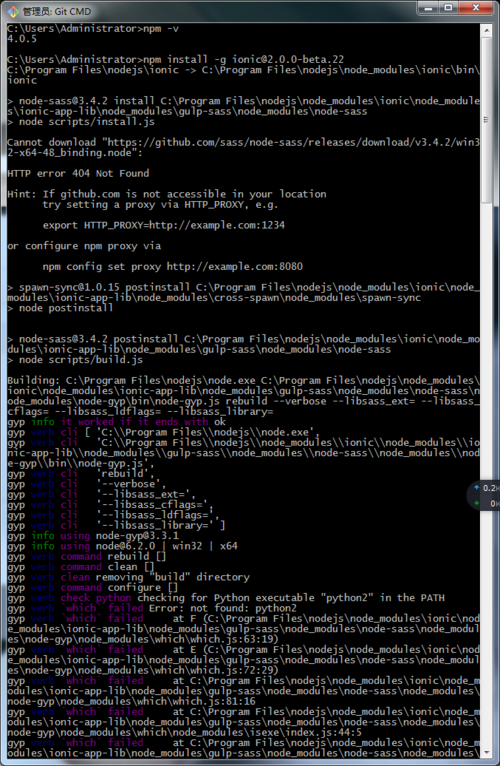Screen dimensions: 500x766
Task: Click 'gyp info using node@6.2.0 | win32 | x64'
Action: [x=122, y=546]
